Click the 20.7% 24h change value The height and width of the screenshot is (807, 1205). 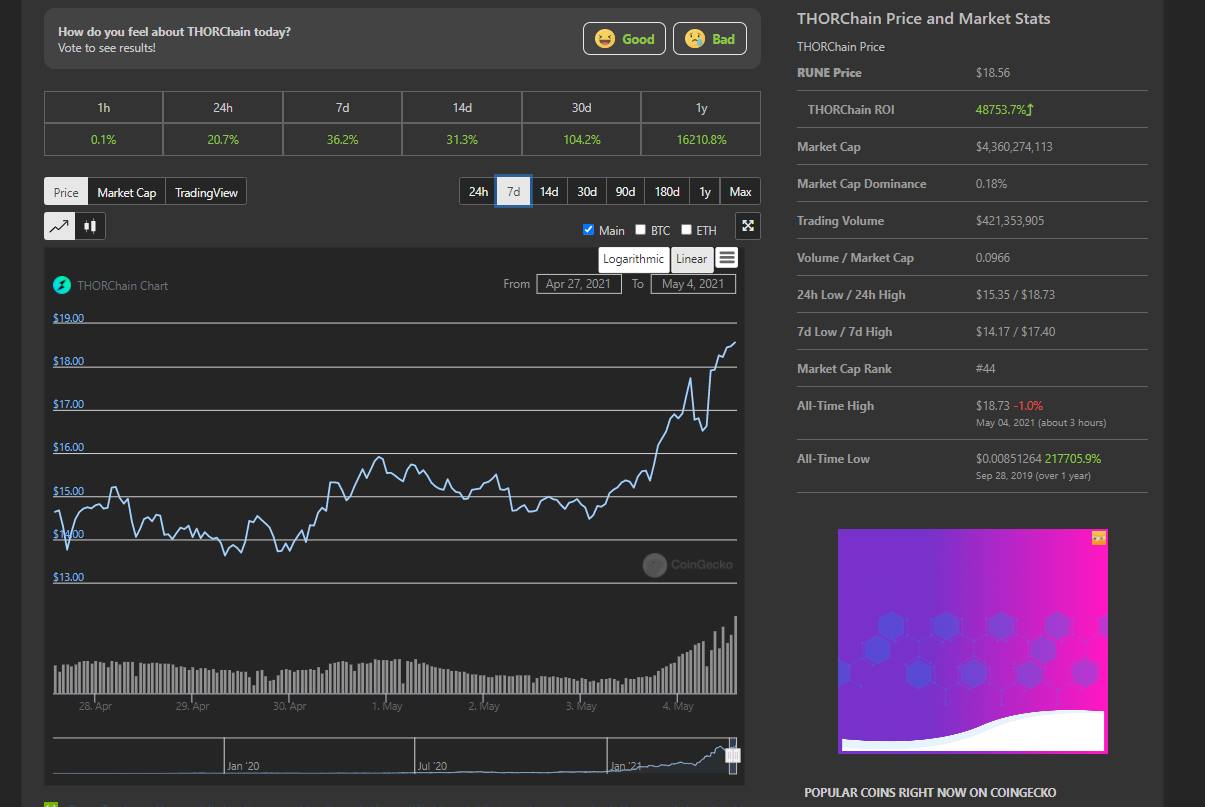[x=223, y=139]
